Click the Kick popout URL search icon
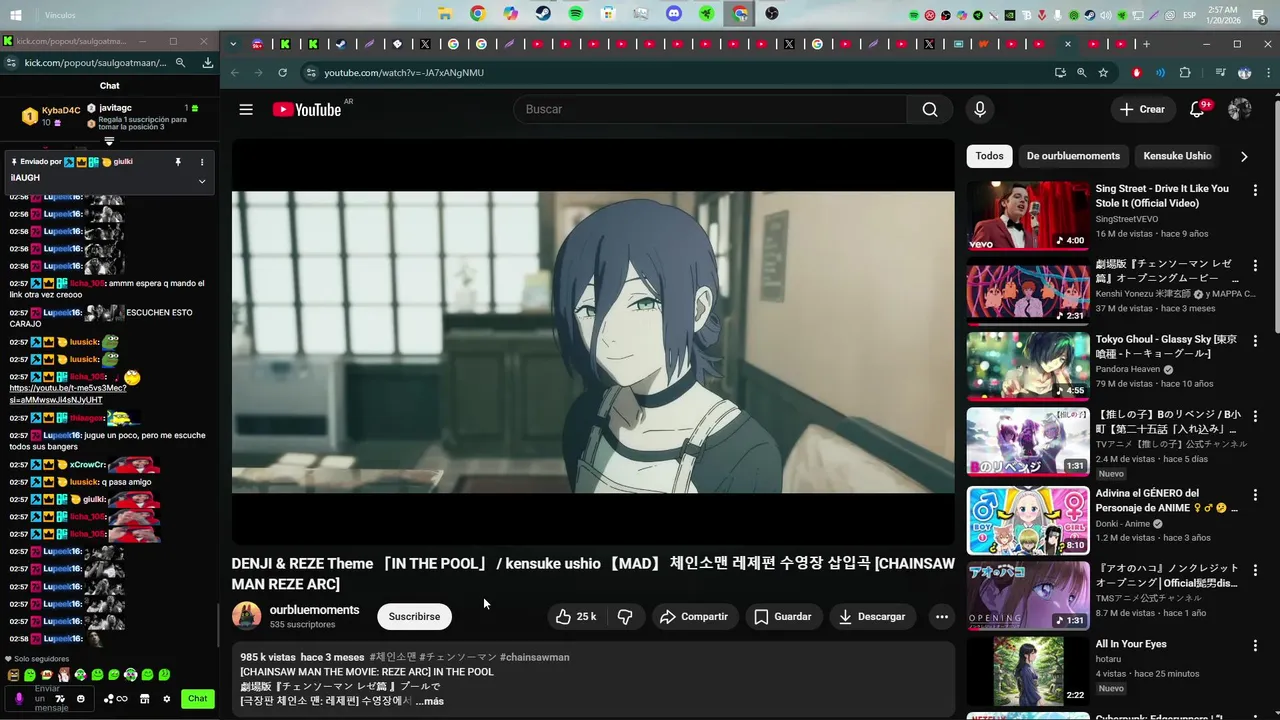 (x=181, y=62)
